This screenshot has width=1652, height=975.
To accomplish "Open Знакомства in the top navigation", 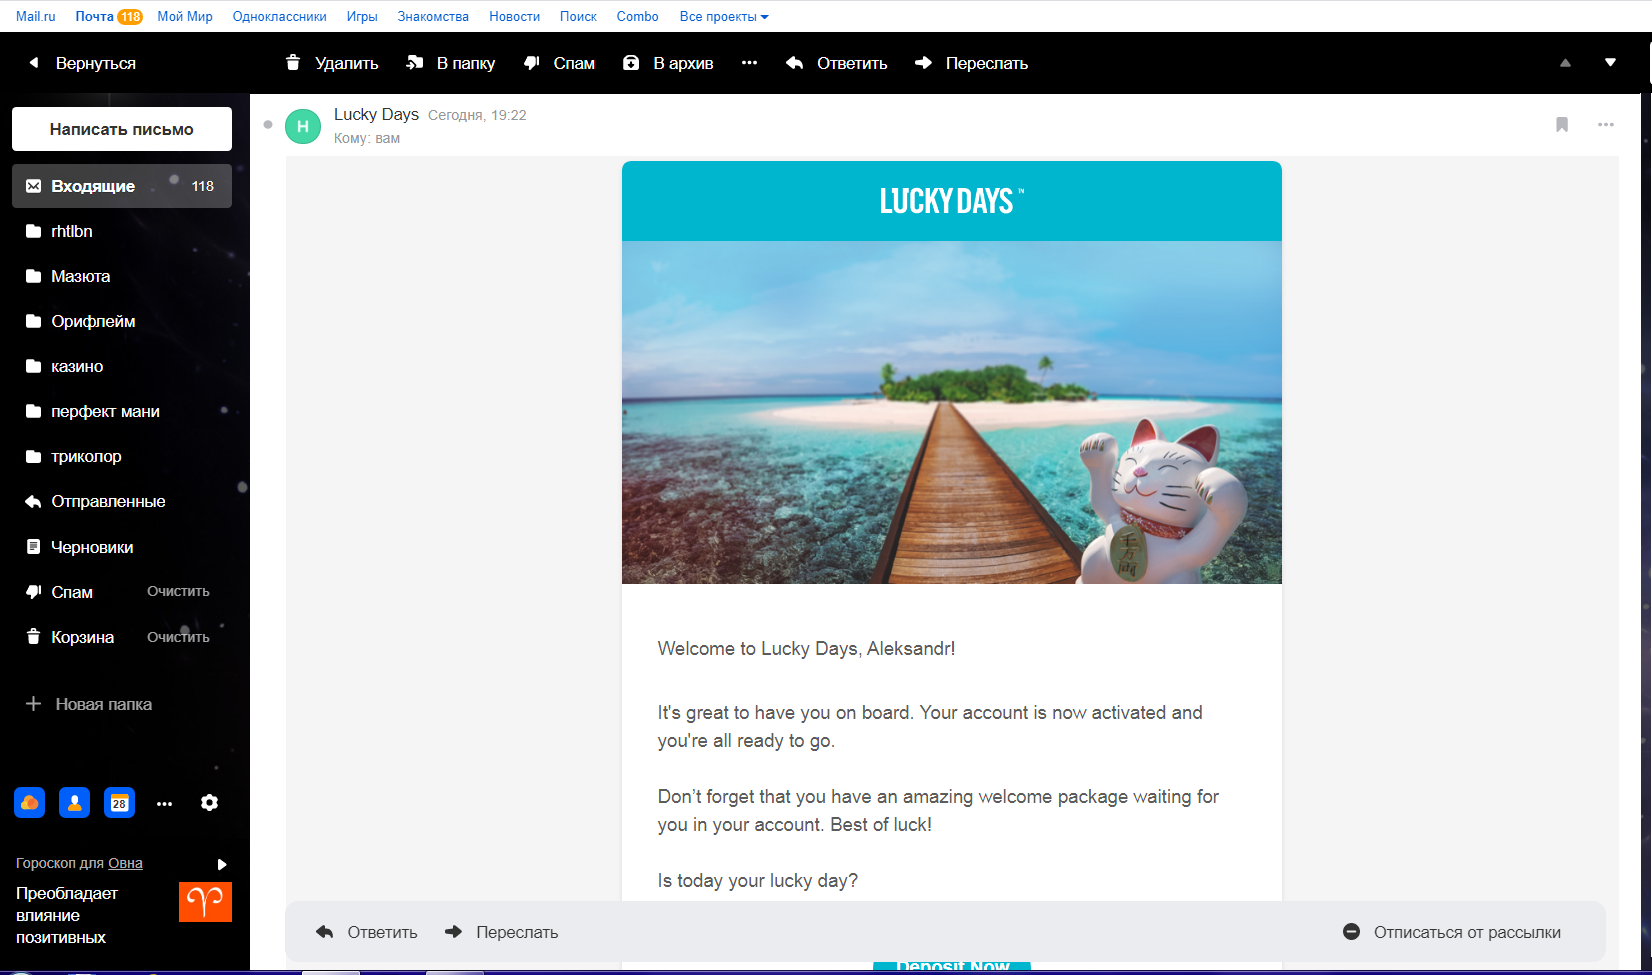I will (x=433, y=16).
